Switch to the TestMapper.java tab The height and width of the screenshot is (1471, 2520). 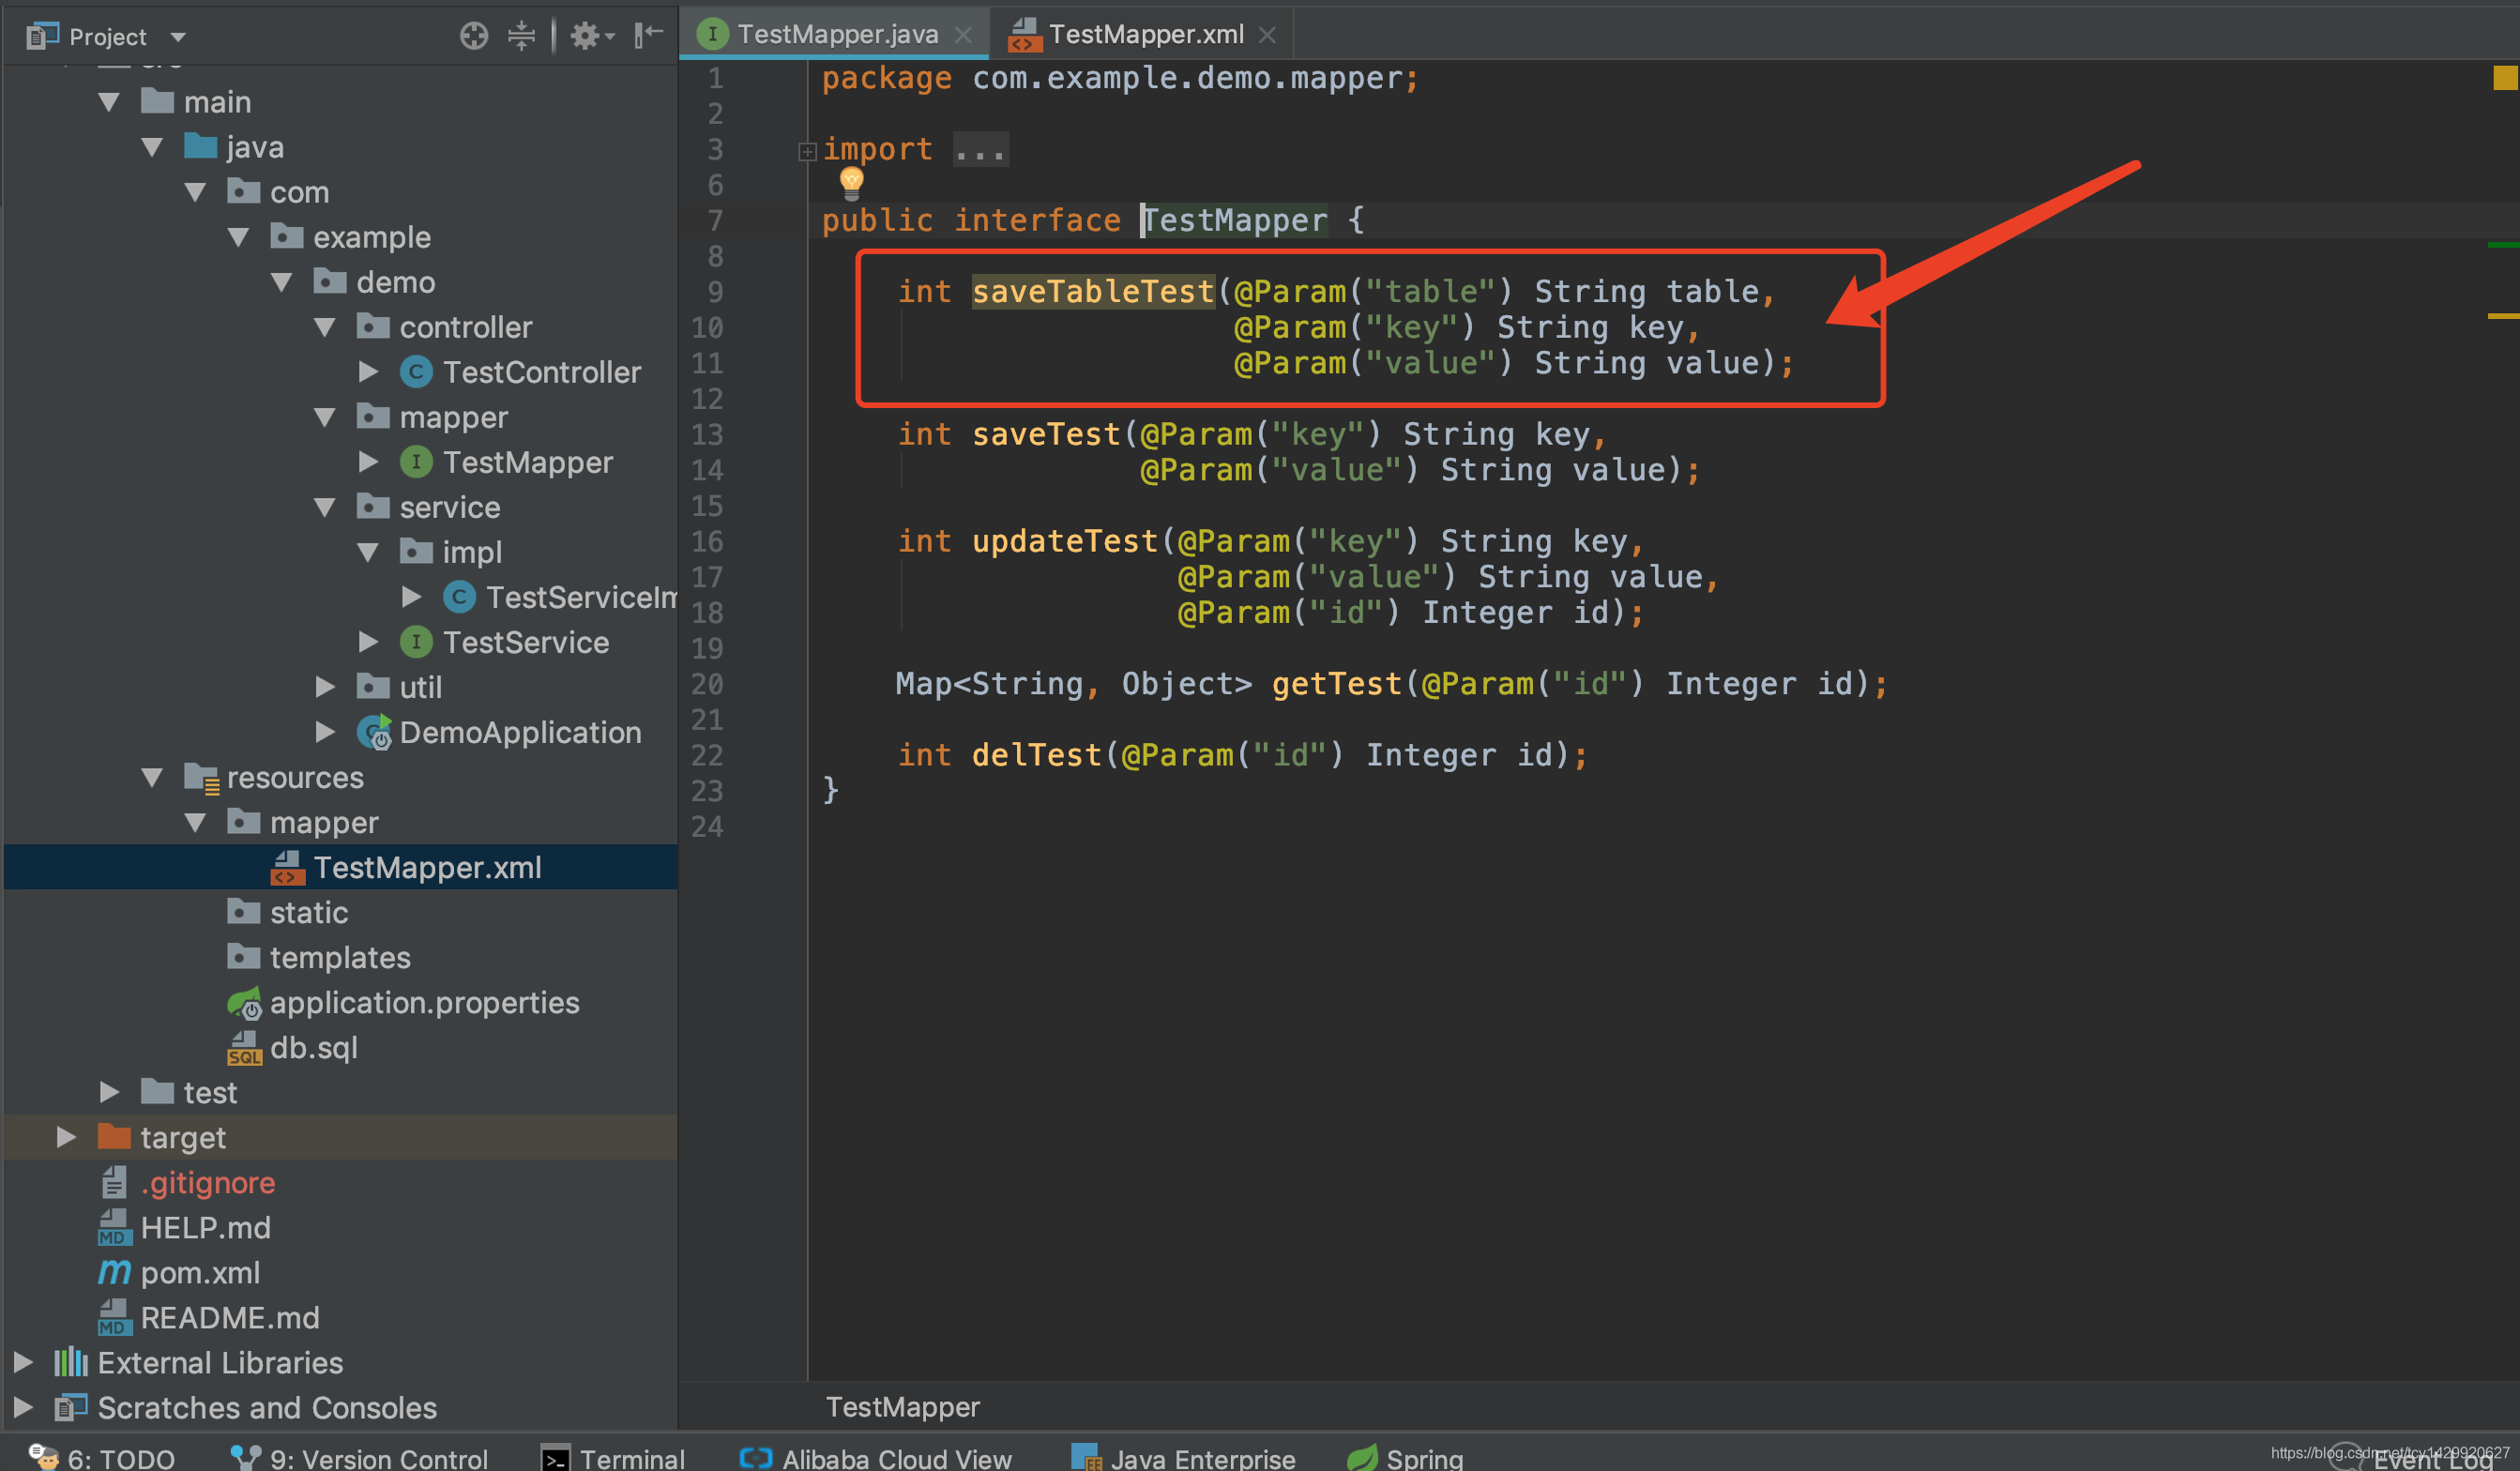coord(836,34)
